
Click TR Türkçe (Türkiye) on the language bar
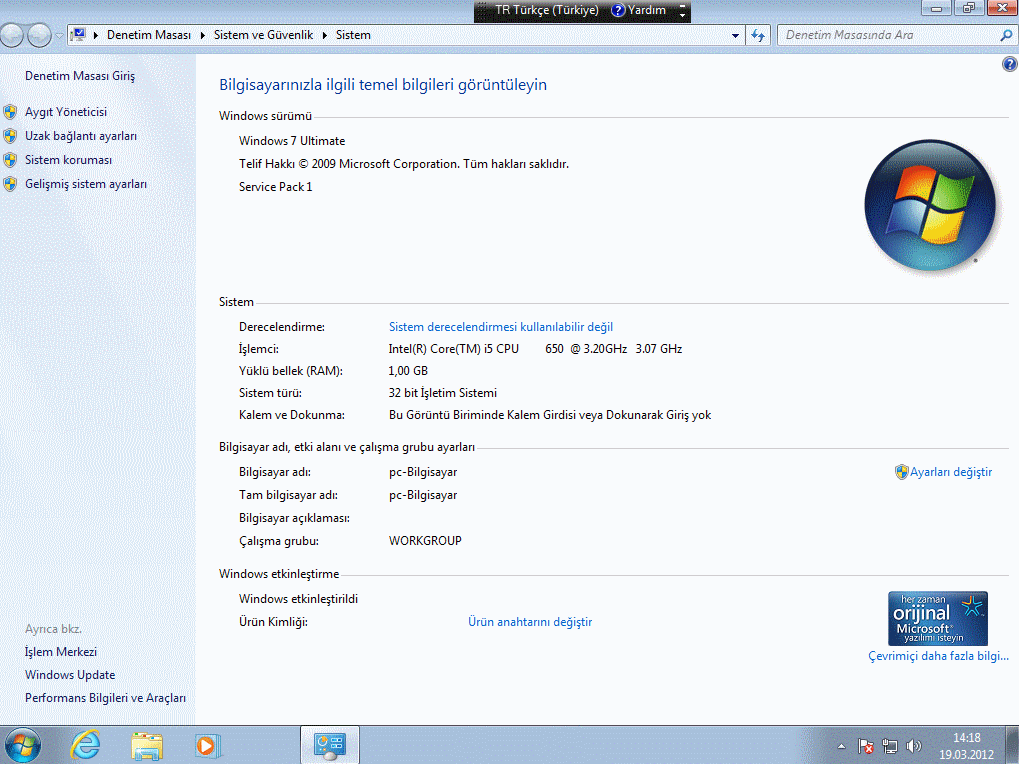[x=547, y=10]
